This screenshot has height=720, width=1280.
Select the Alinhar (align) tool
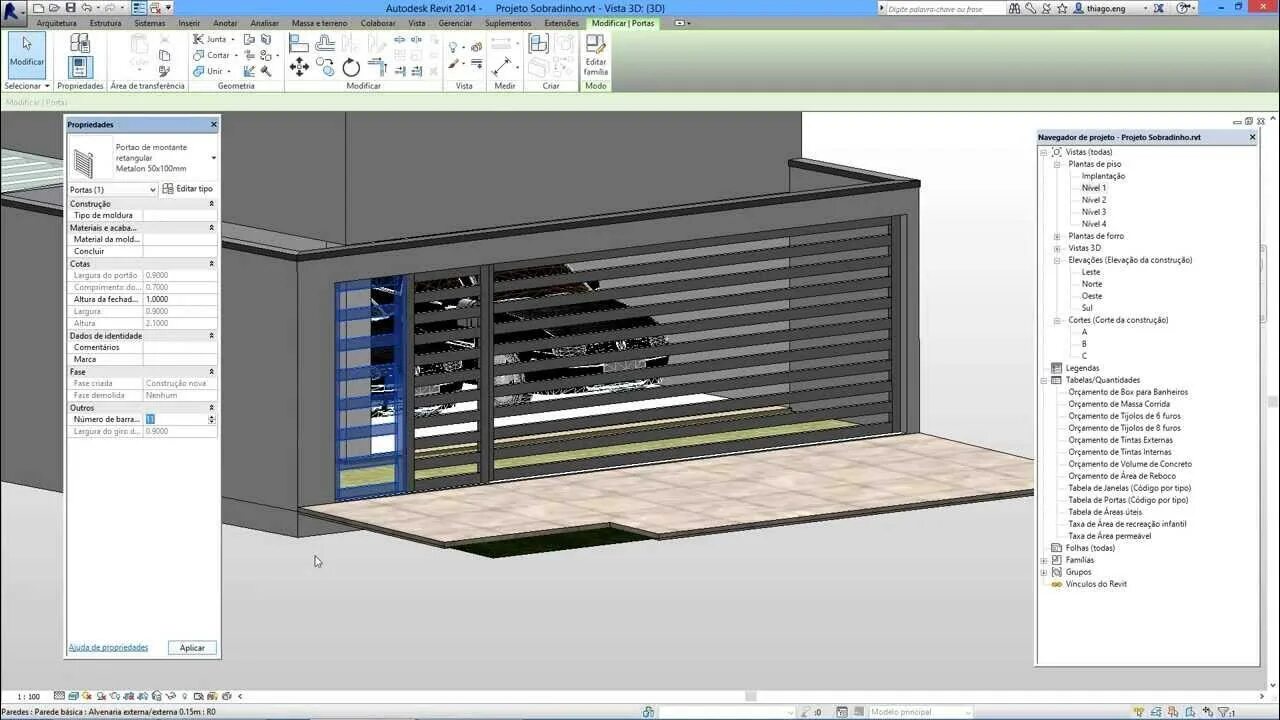(299, 43)
